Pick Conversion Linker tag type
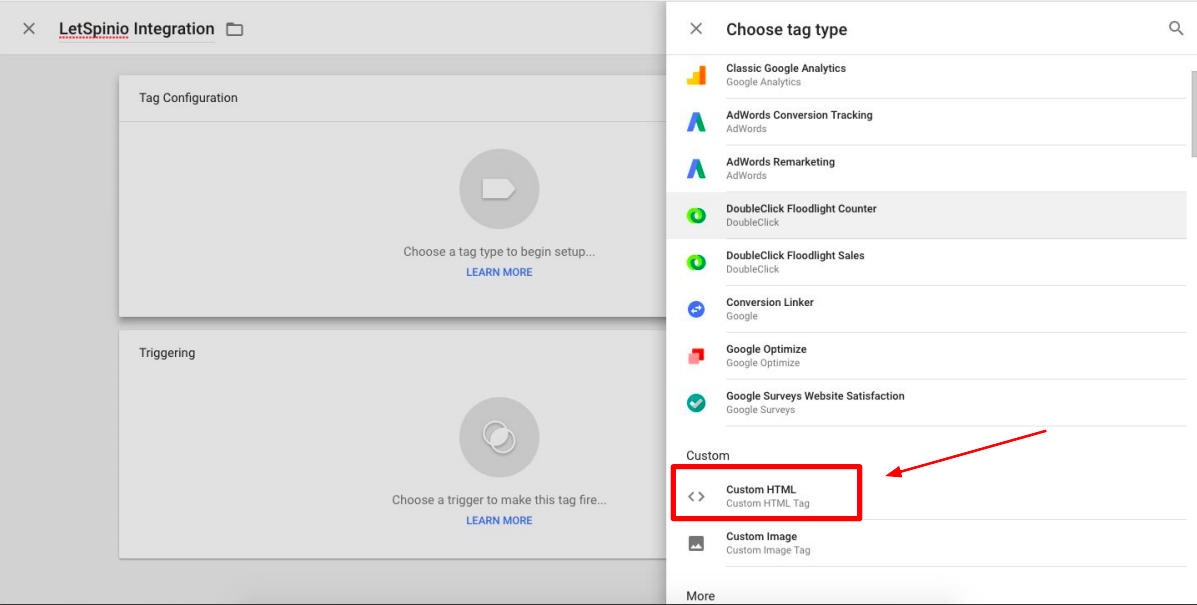1197x605 pixels. coord(926,309)
